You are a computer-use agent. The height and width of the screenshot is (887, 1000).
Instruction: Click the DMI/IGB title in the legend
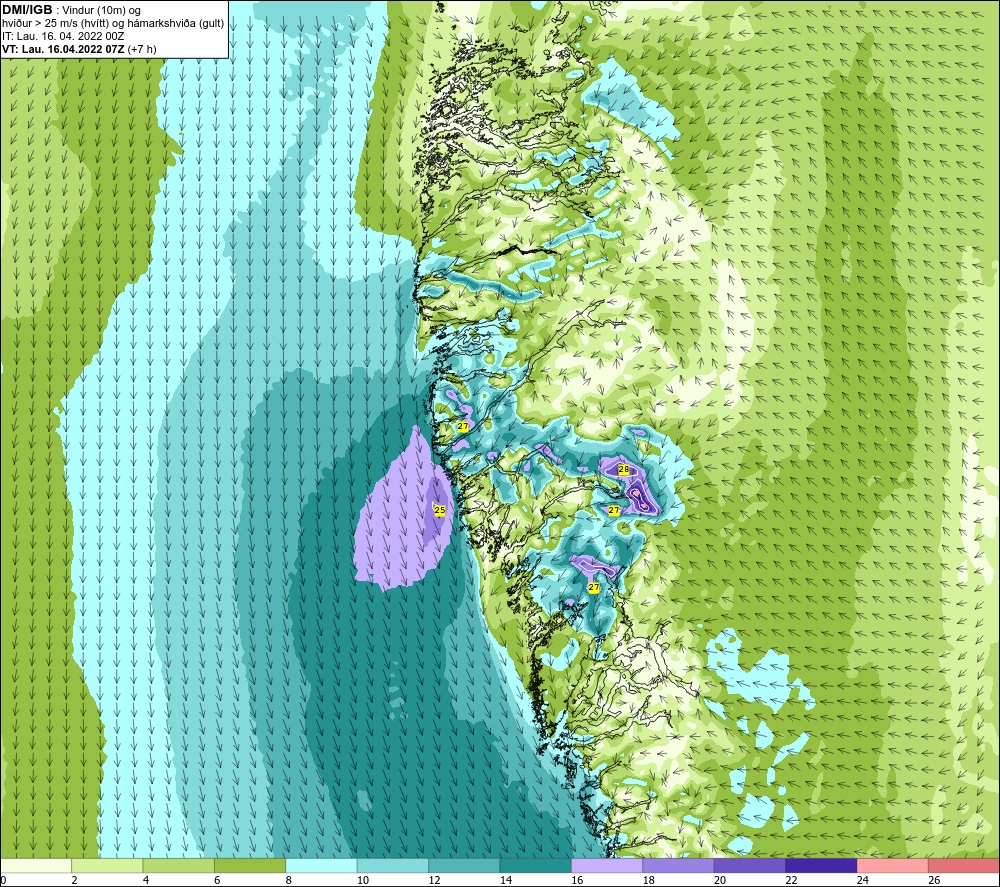click(27, 10)
